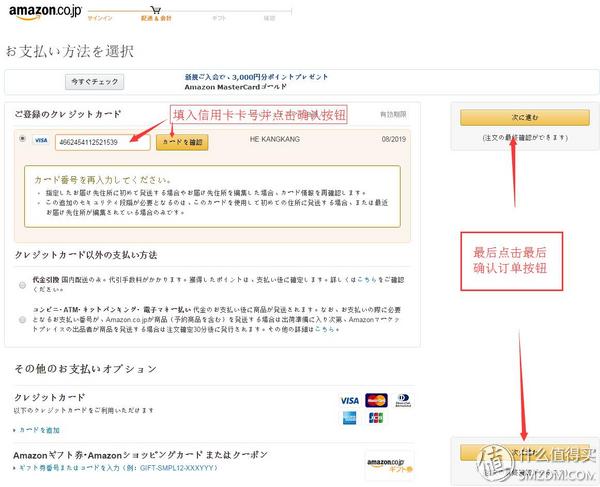Select the コンビニ・ATM payment radio button
This screenshot has width=600, height=487.
point(22,319)
